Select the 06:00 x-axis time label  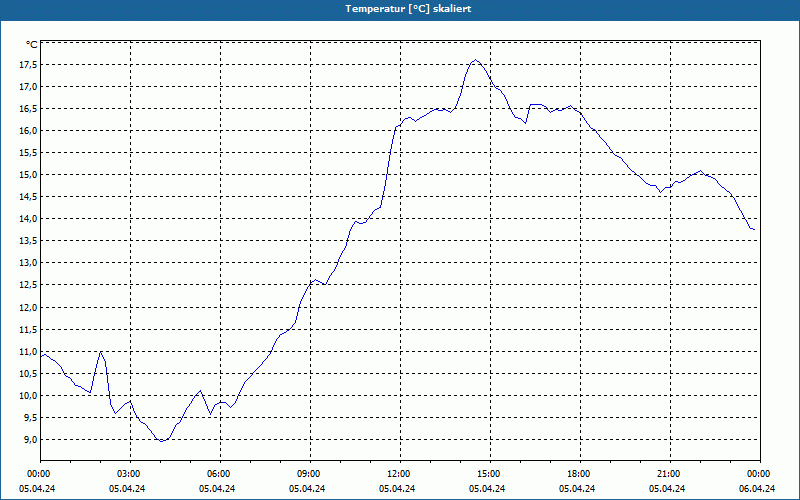click(x=217, y=473)
